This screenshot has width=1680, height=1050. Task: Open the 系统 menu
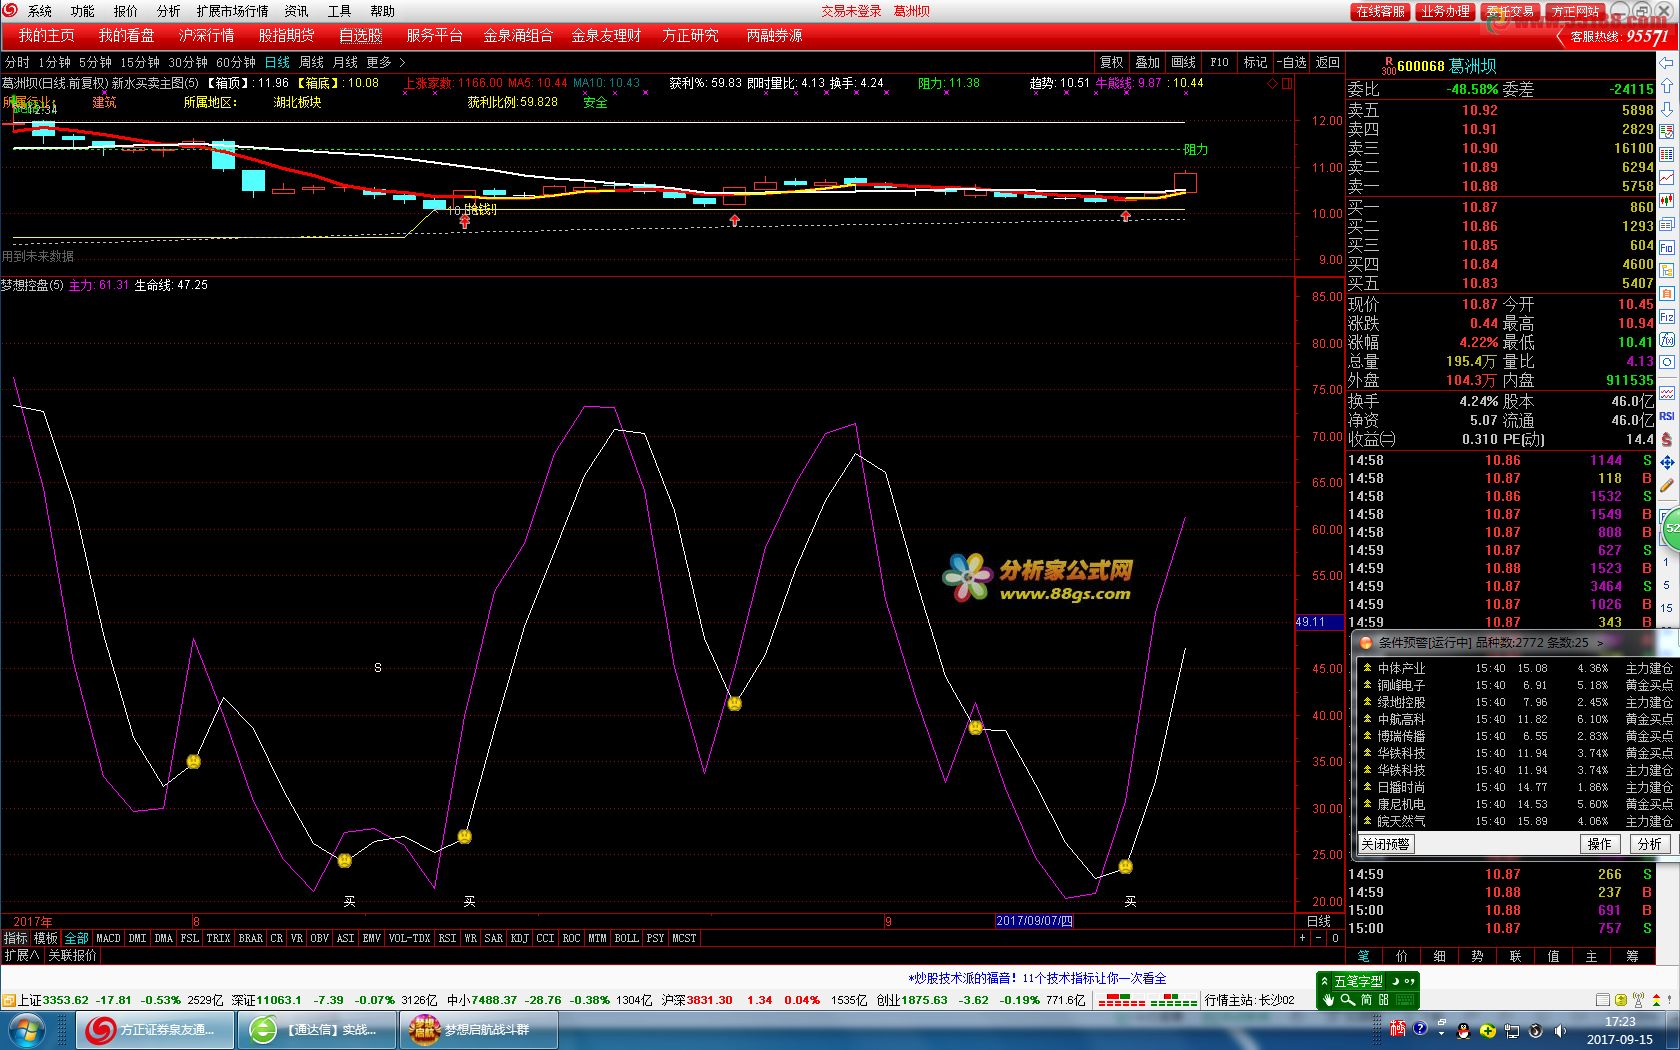pos(40,11)
